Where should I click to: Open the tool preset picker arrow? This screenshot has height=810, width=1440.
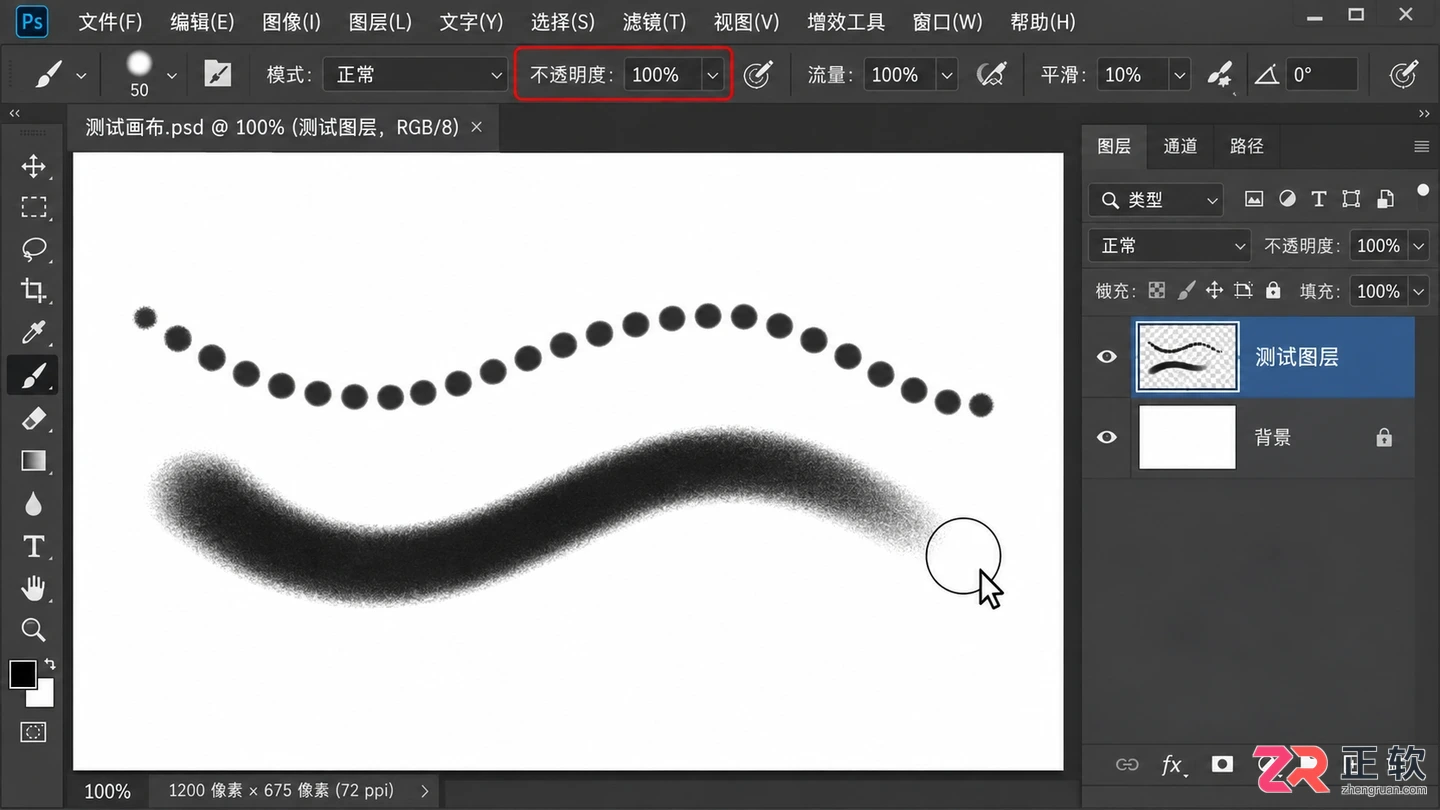tap(81, 75)
